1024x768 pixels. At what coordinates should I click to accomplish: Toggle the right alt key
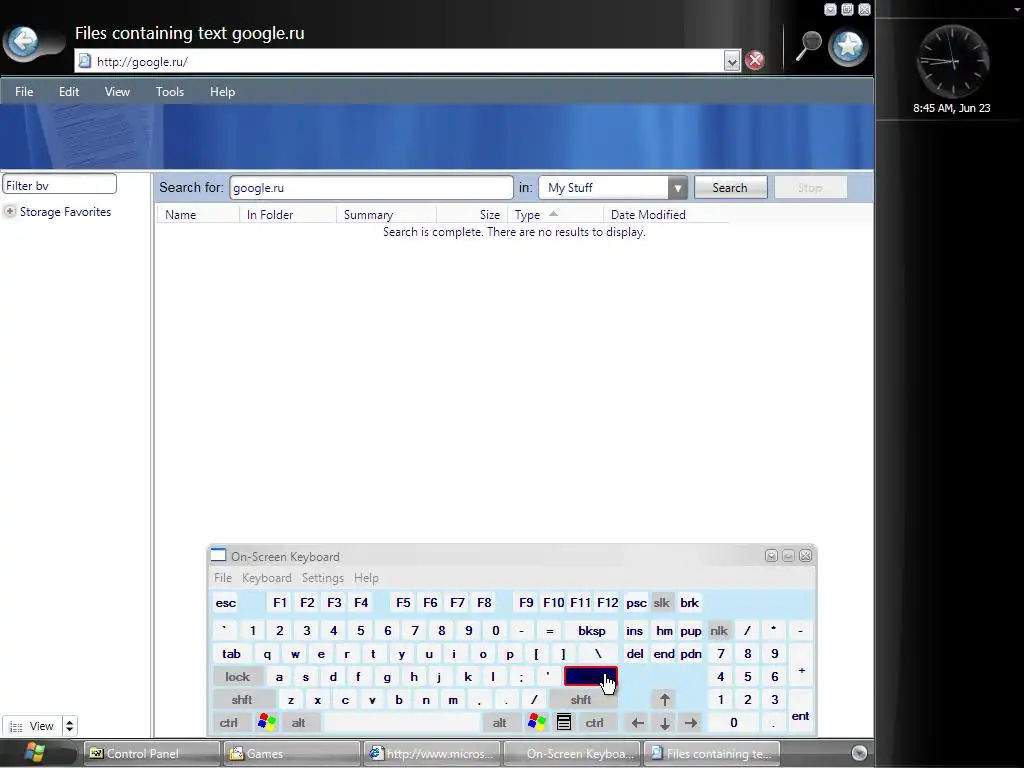pyautogui.click(x=500, y=723)
